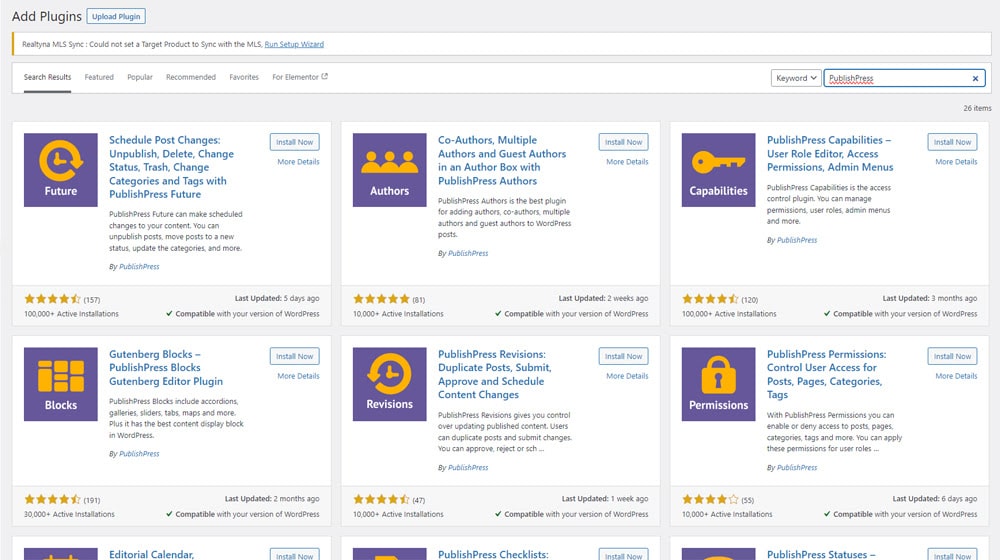
Task: Switch to the Recommended tab
Action: [191, 77]
